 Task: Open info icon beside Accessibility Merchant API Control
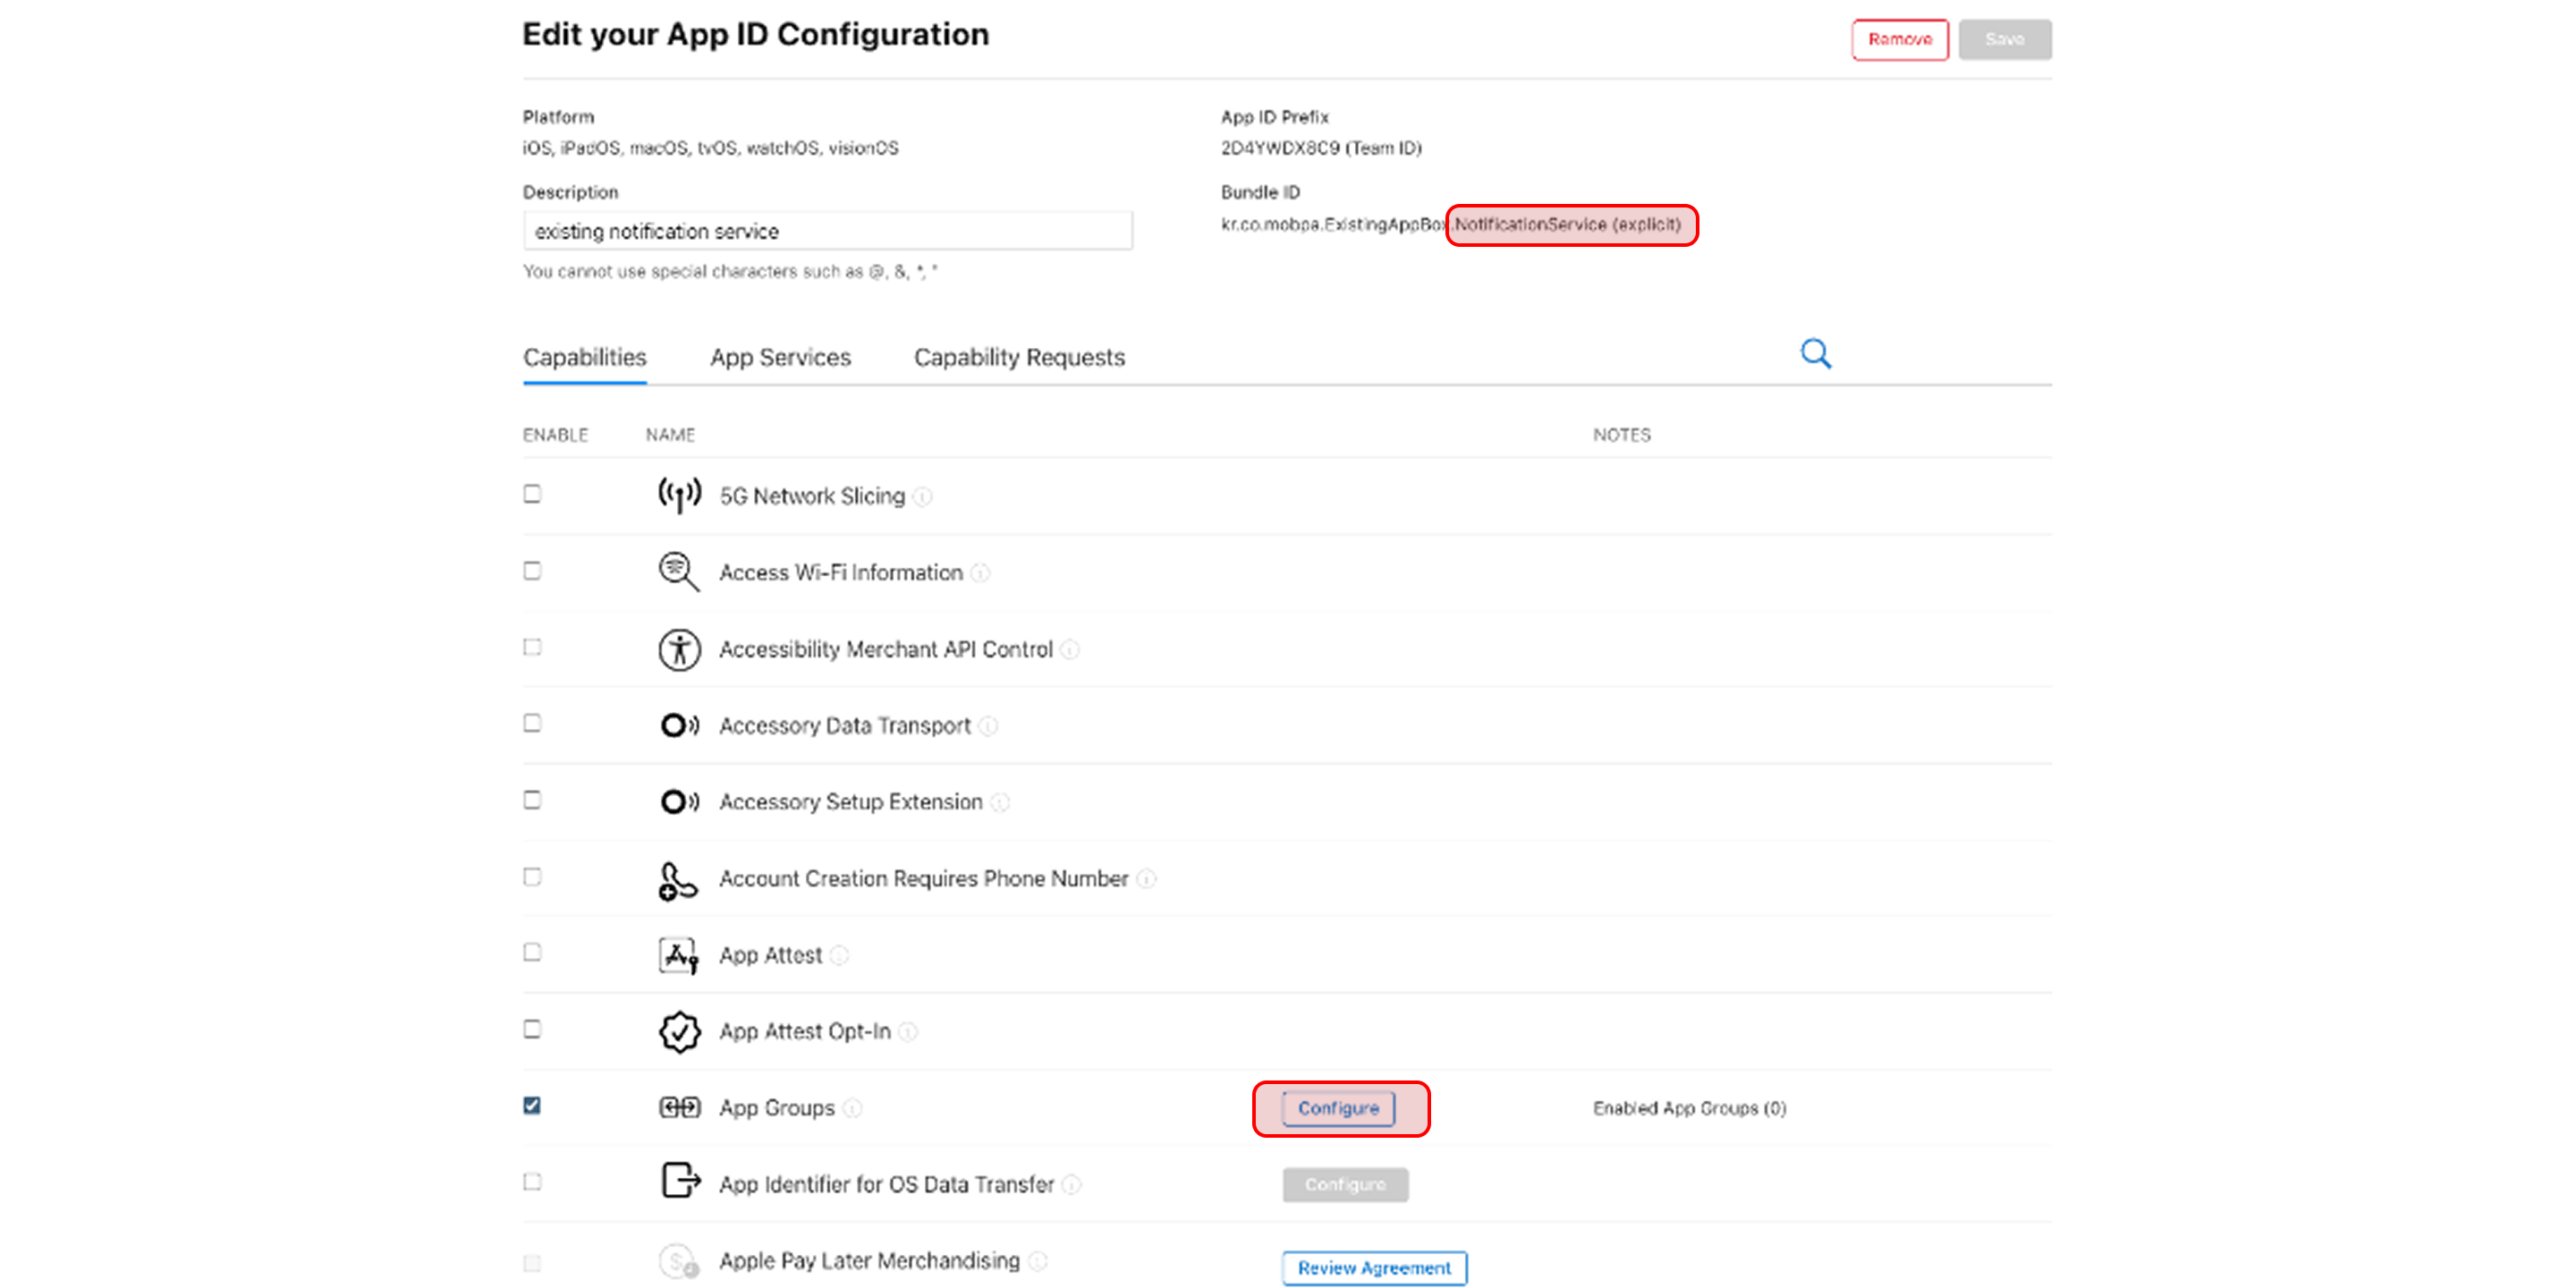(1070, 650)
